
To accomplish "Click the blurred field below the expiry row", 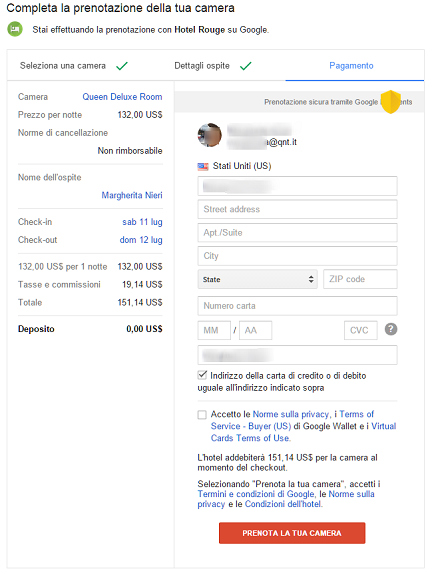I will click(297, 355).
